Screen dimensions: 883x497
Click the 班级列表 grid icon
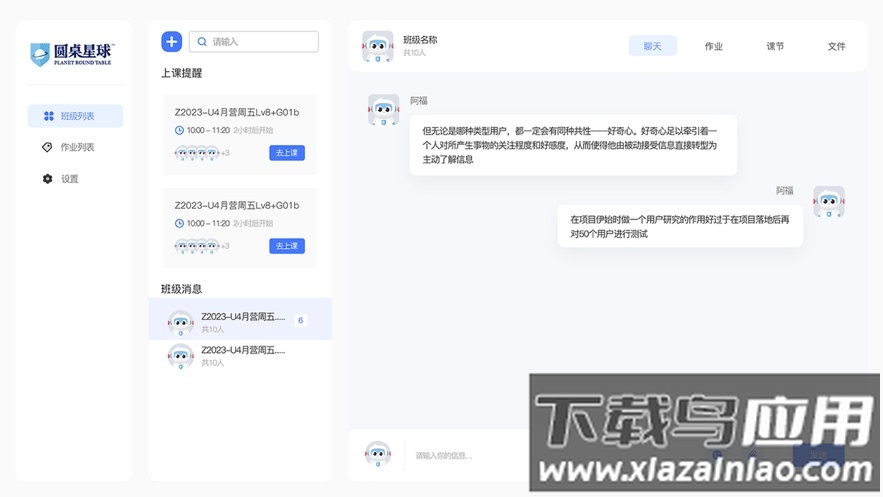coord(48,116)
